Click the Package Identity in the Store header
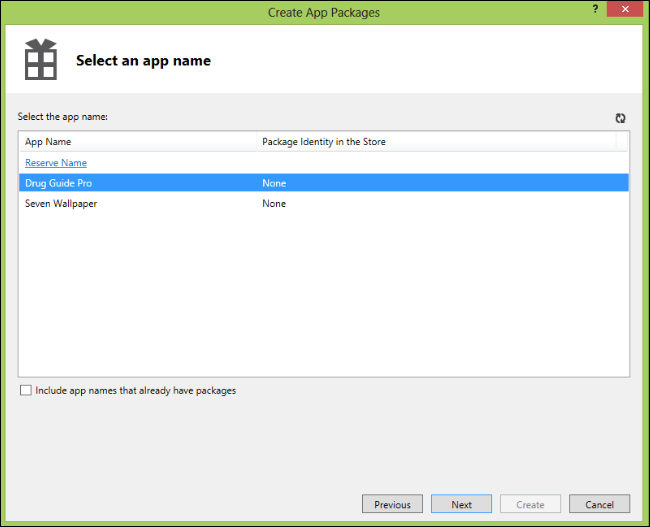The height and width of the screenshot is (527, 650). [x=324, y=142]
